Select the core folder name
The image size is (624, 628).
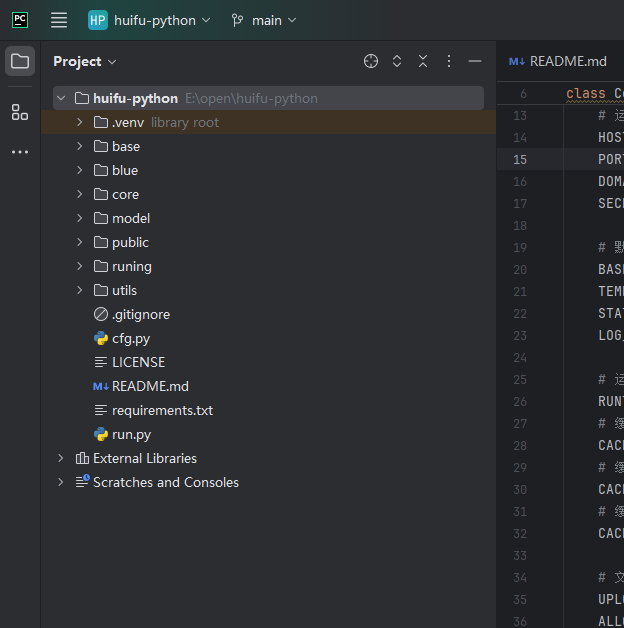[125, 195]
